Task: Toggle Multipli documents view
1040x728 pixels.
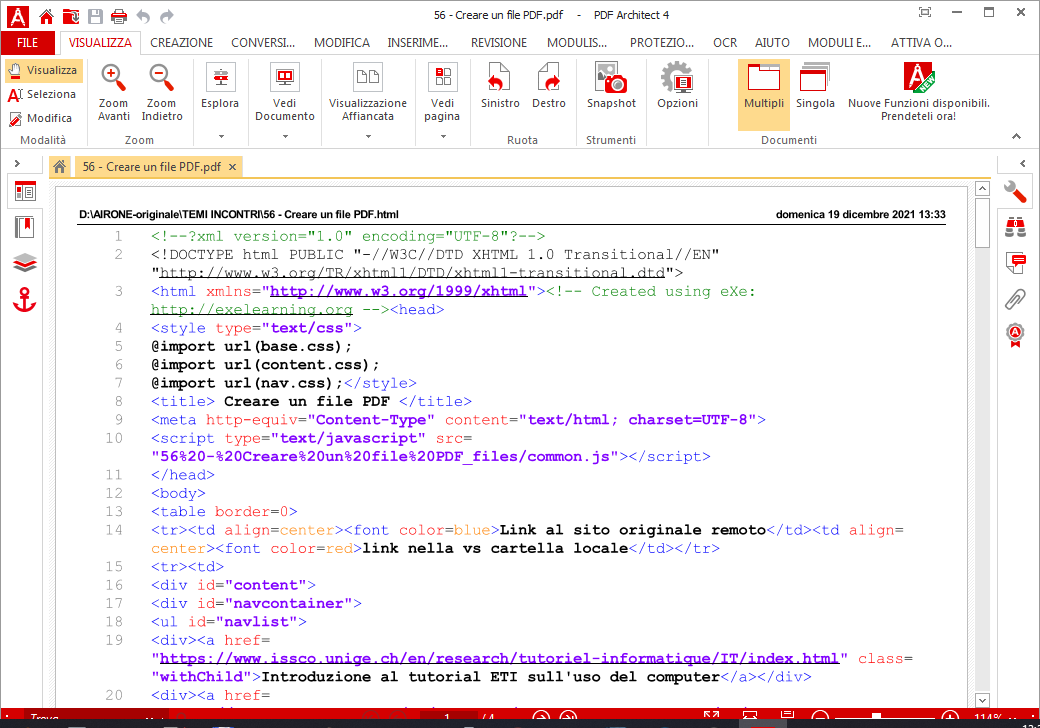Action: pos(763,94)
